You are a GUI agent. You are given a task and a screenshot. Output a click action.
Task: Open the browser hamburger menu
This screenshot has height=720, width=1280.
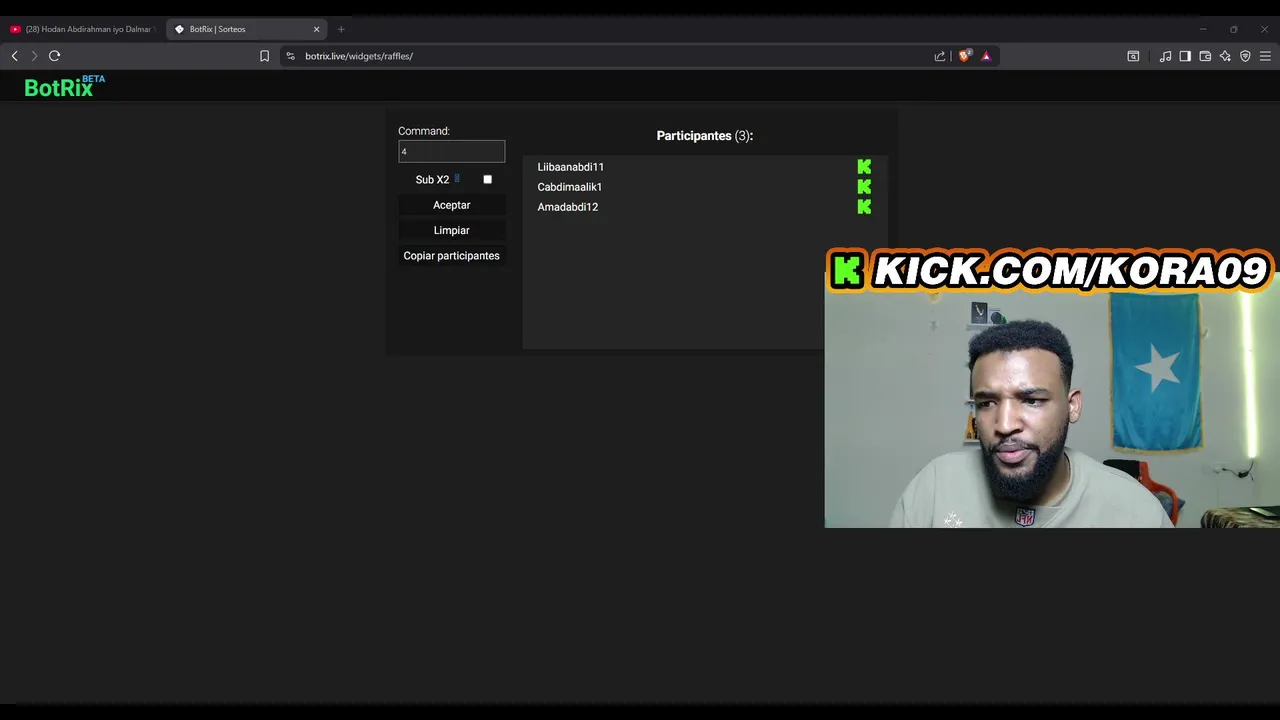pos(1265,56)
